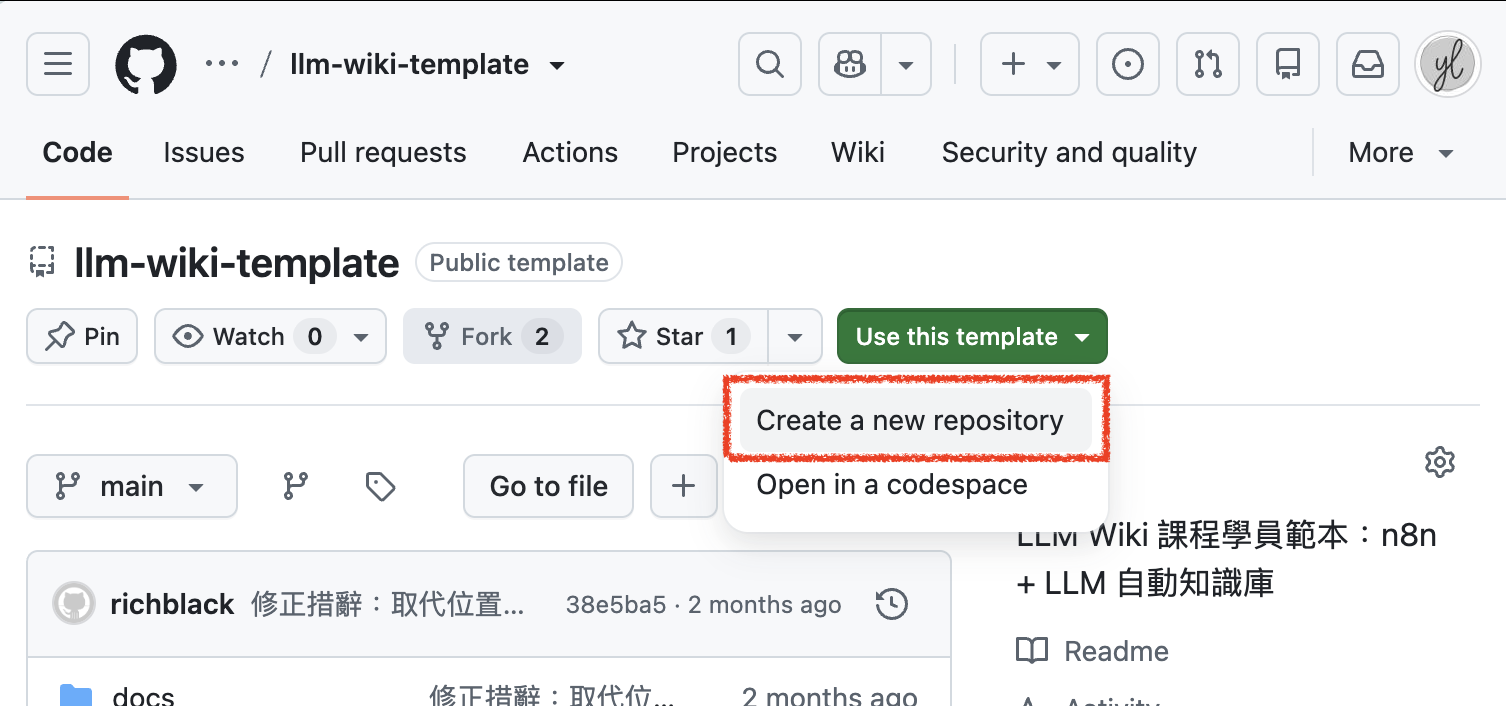Star the repository
Viewport: 1506px width, 706px height.
click(x=684, y=336)
